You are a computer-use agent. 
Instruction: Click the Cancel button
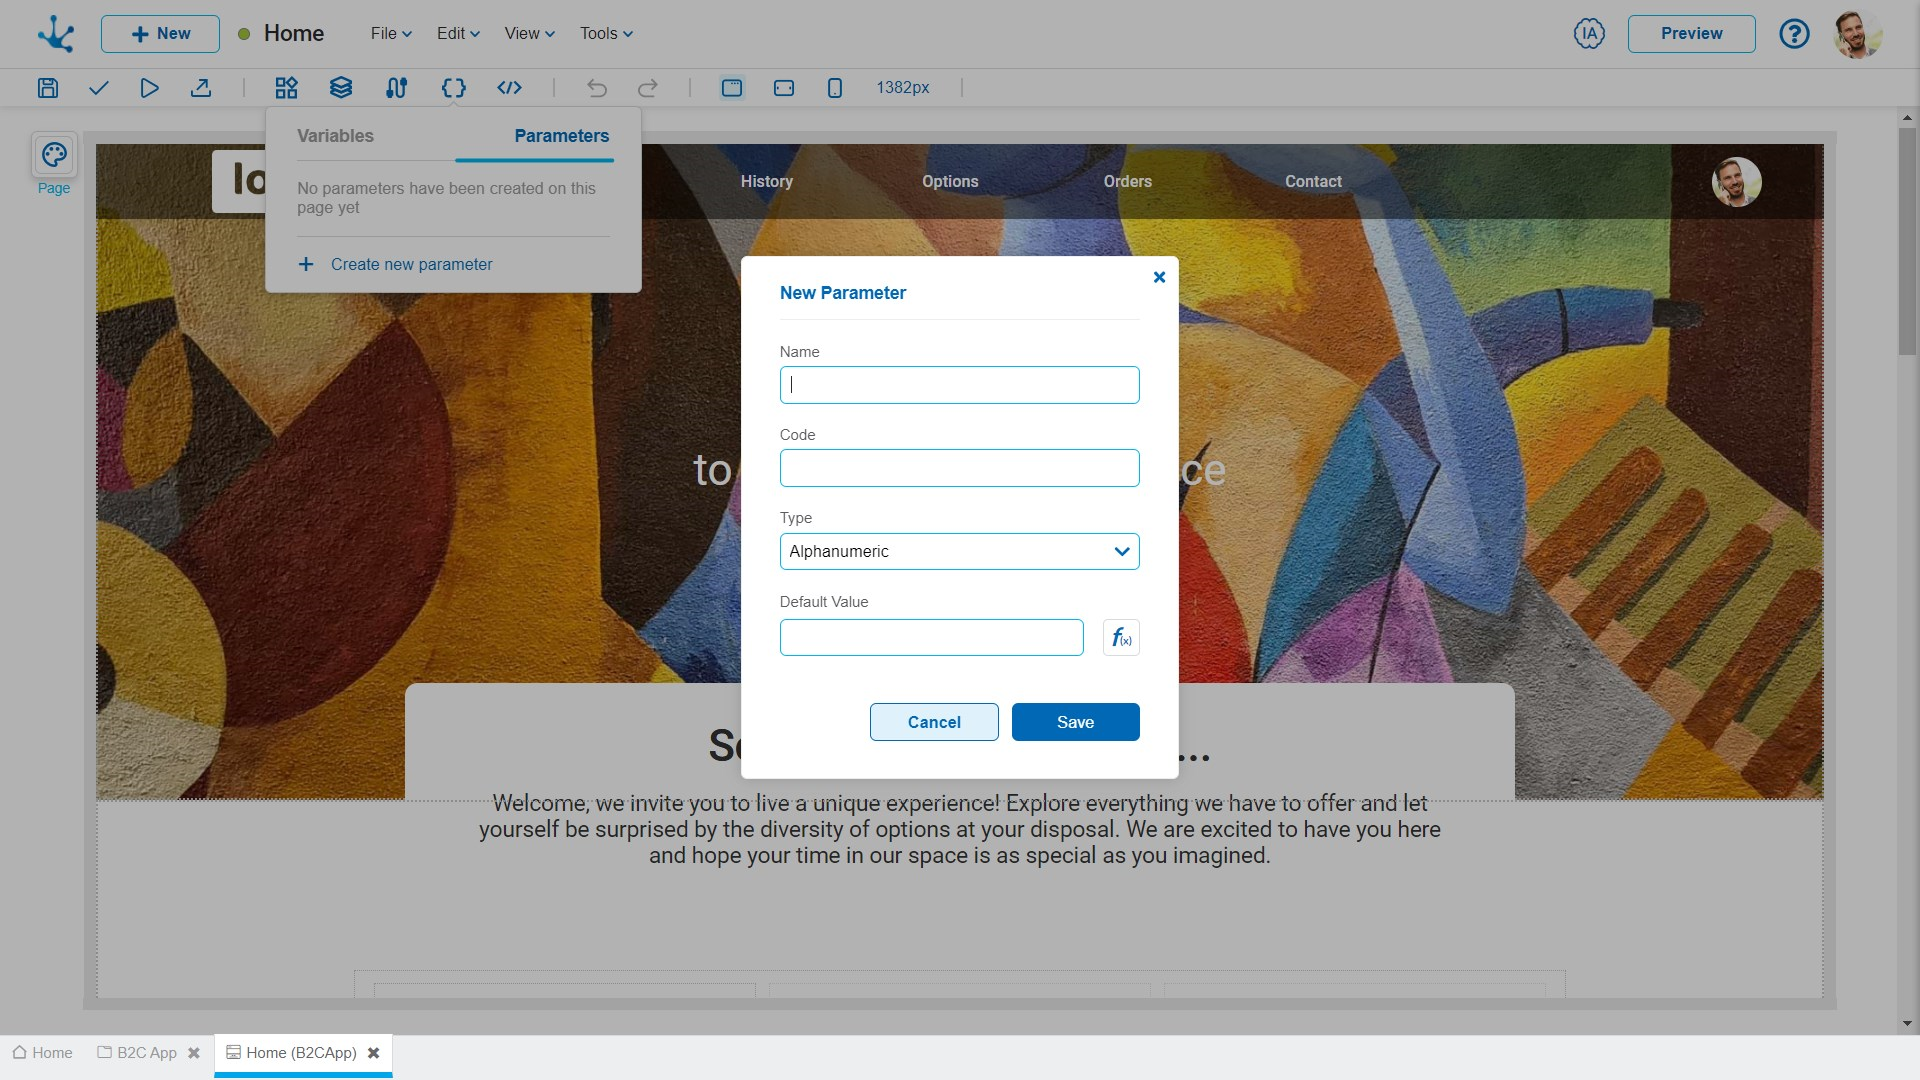coord(934,722)
